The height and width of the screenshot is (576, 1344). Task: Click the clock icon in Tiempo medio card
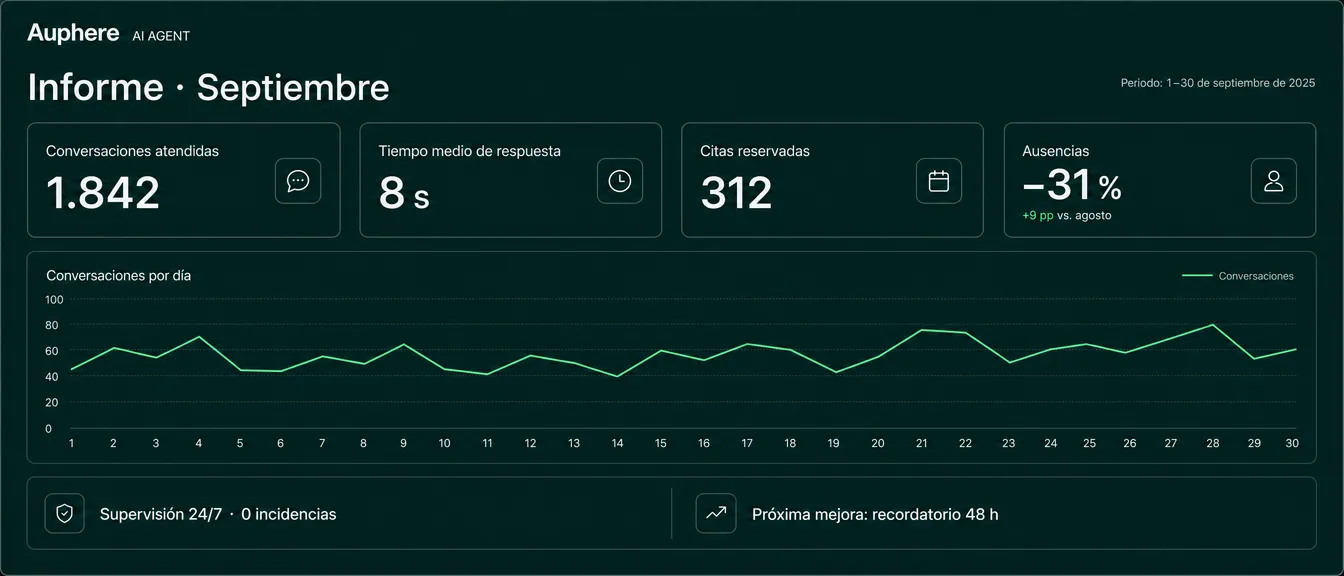(x=620, y=181)
